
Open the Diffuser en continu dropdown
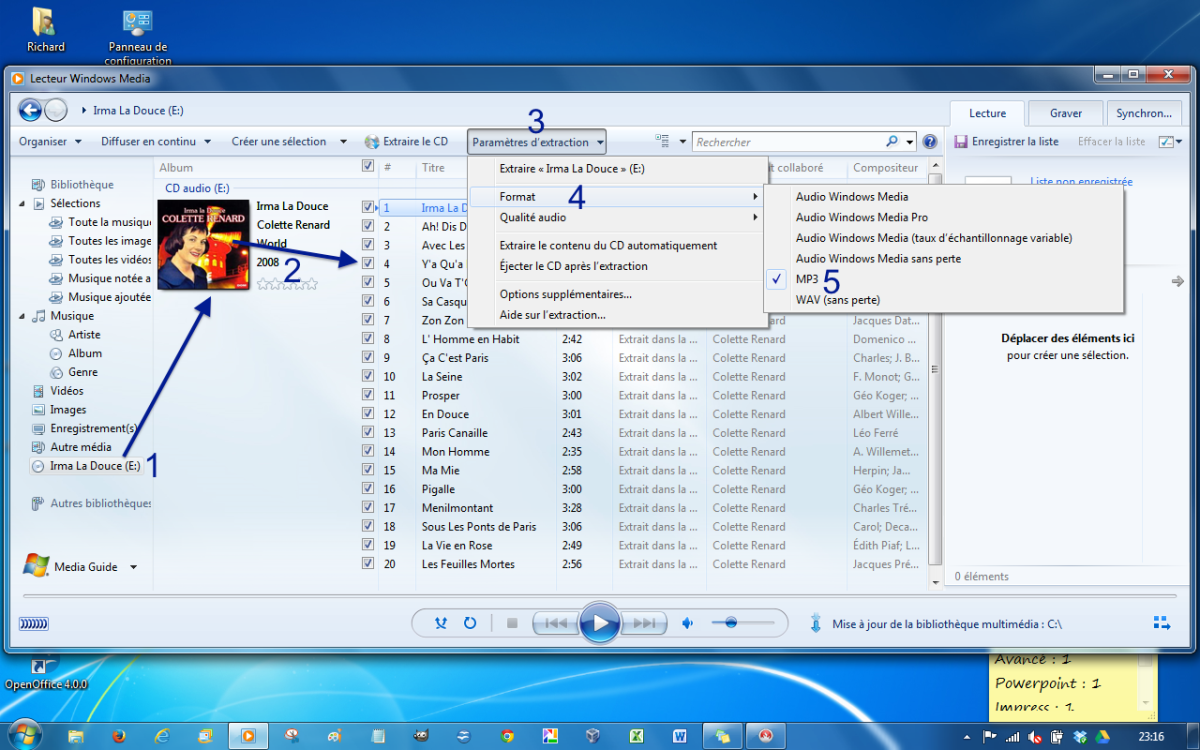click(x=156, y=142)
